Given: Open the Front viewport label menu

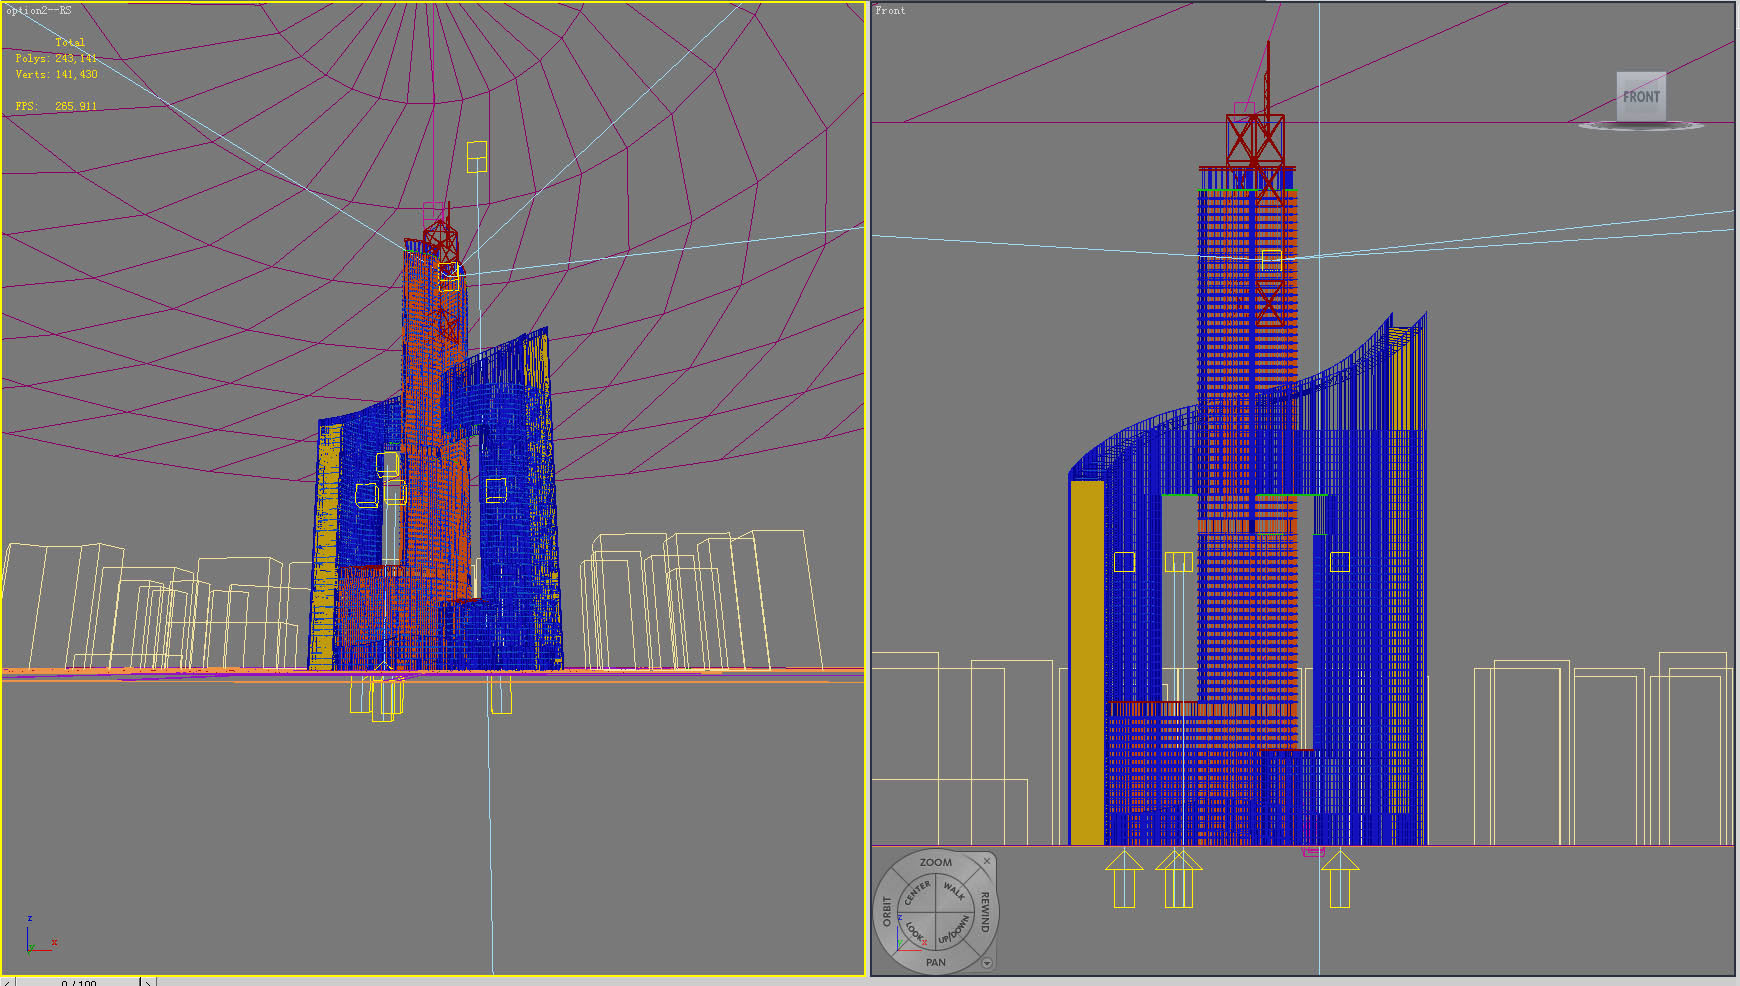Looking at the screenshot, I should tap(888, 10).
